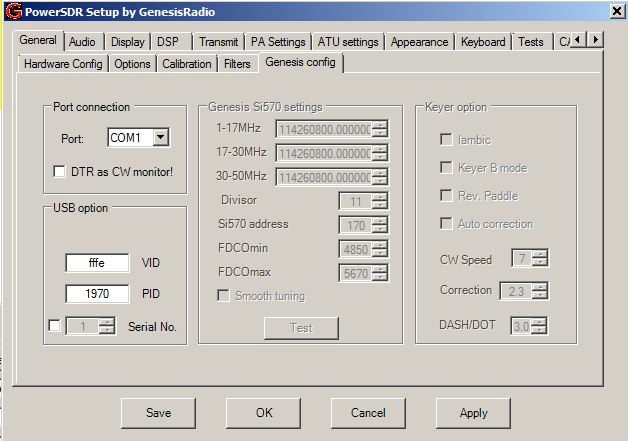Click the Save button
The image size is (628, 441).
pos(158,413)
